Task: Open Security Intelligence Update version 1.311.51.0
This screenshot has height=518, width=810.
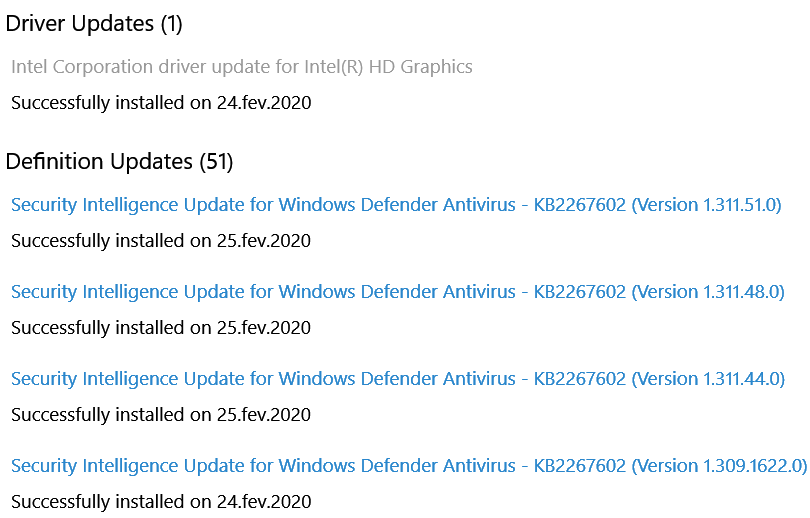Action: (x=395, y=205)
